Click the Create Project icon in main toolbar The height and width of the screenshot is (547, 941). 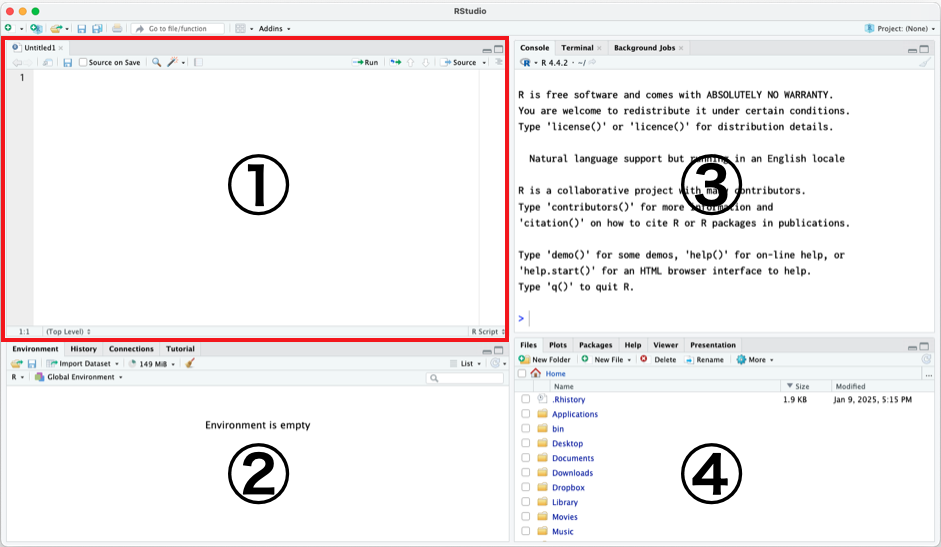click(36, 28)
